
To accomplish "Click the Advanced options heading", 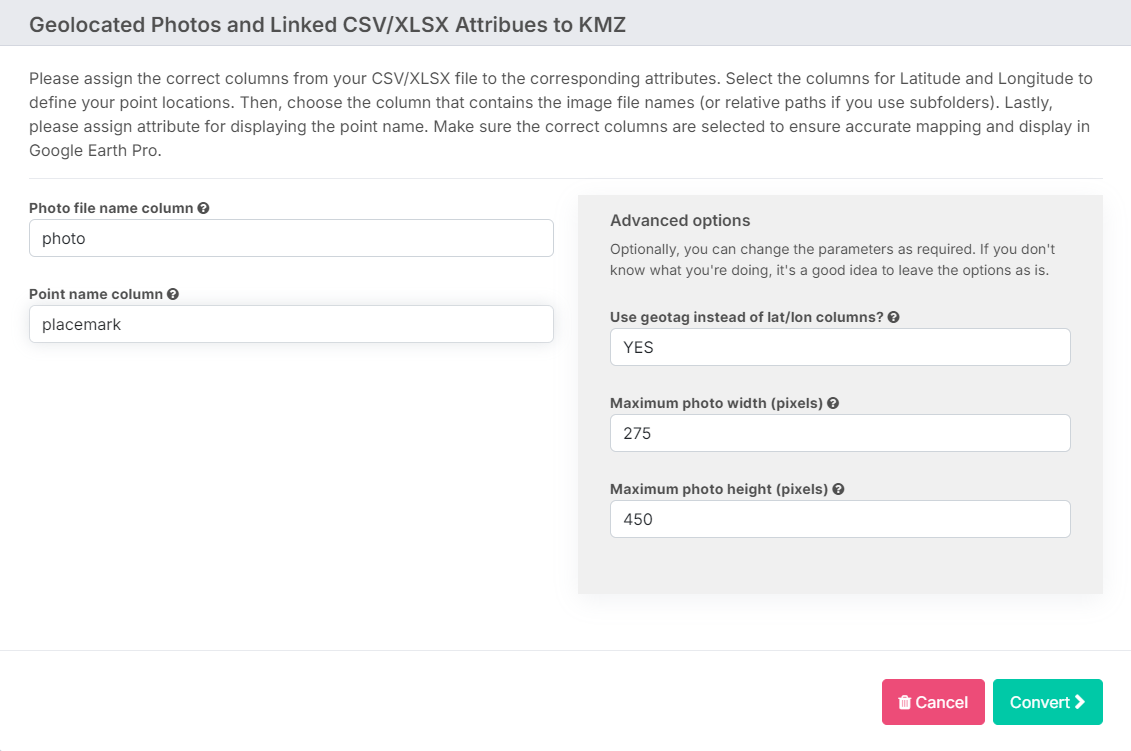I will click(680, 221).
